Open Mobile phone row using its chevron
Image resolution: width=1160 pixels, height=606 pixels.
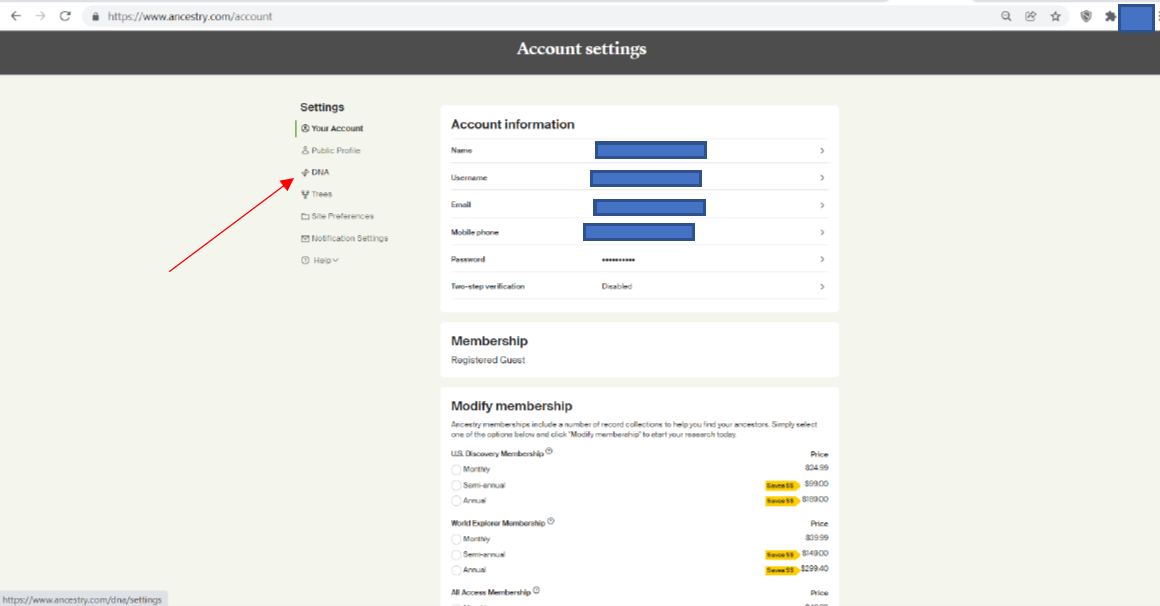(822, 232)
